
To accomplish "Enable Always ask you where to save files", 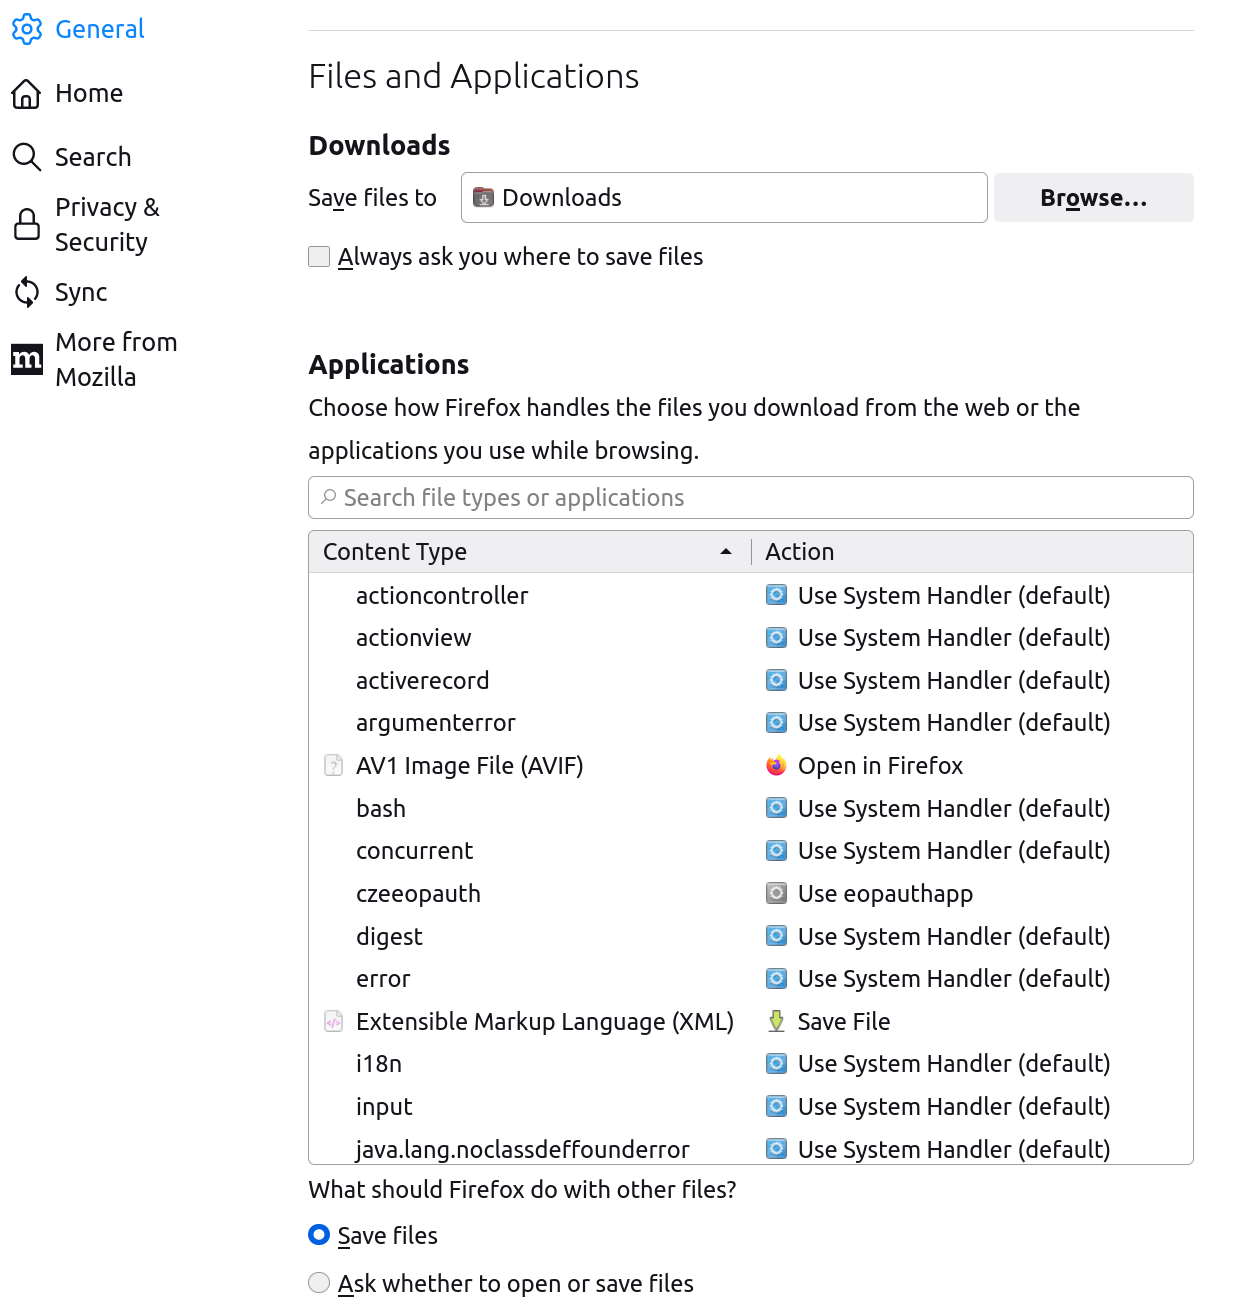I will coord(318,256).
